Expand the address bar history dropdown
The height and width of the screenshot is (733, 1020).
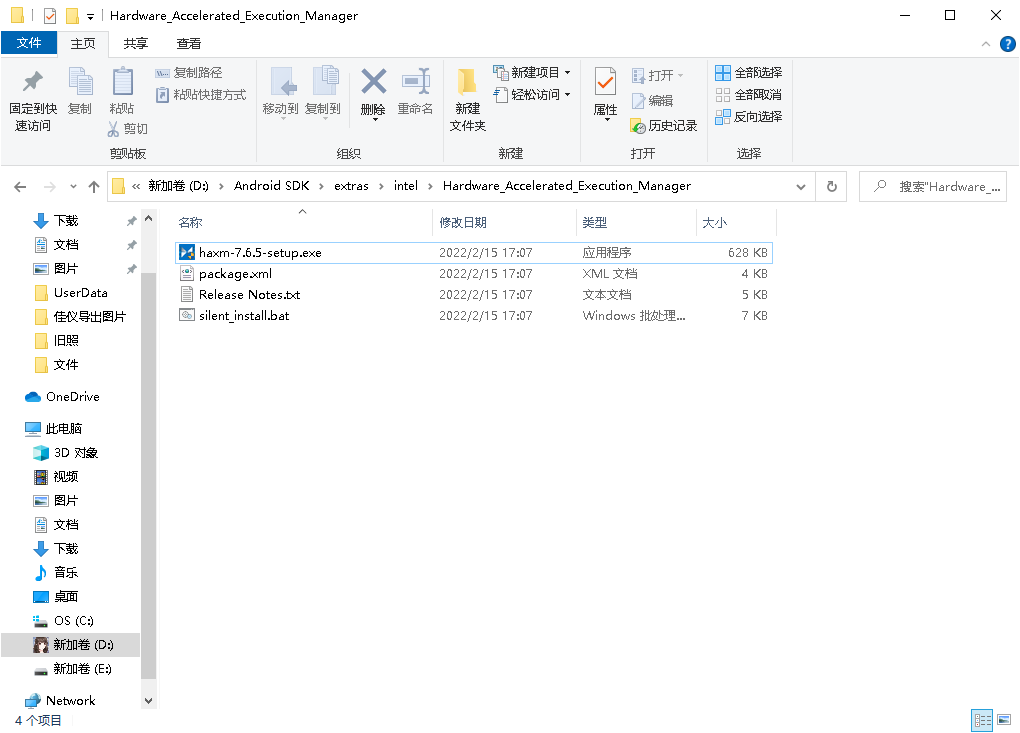(801, 187)
